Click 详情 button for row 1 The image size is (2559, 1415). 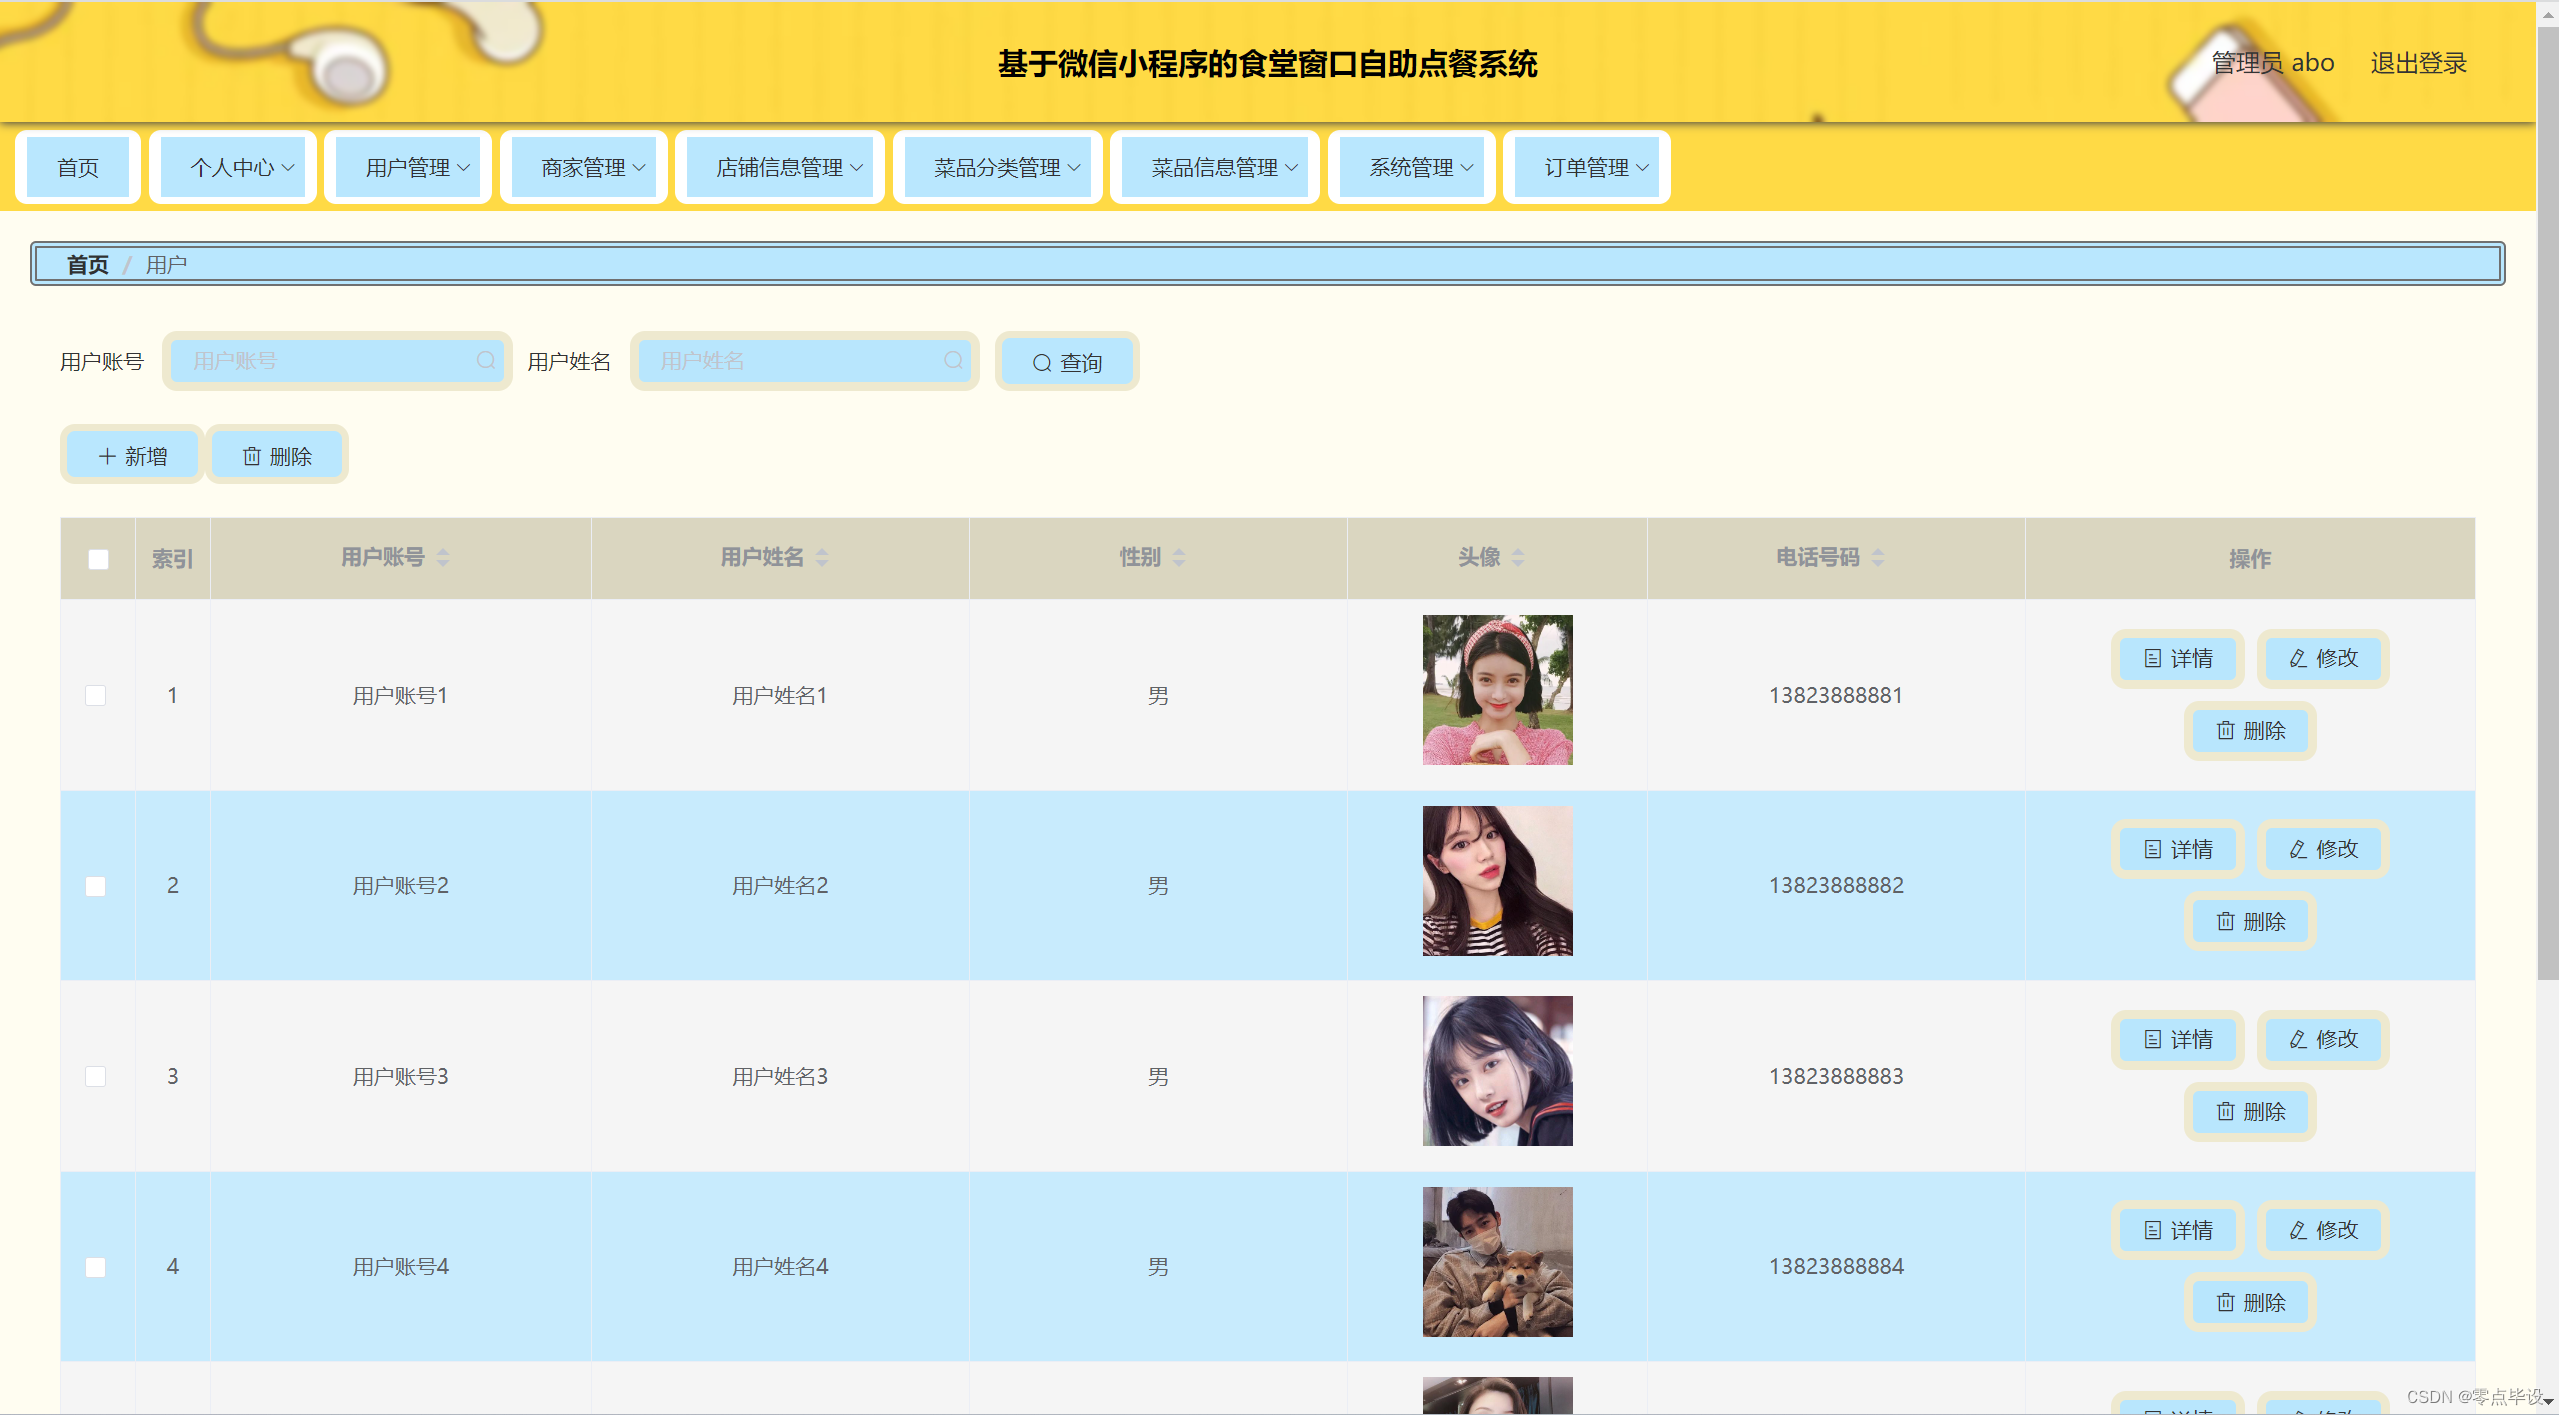point(2178,659)
